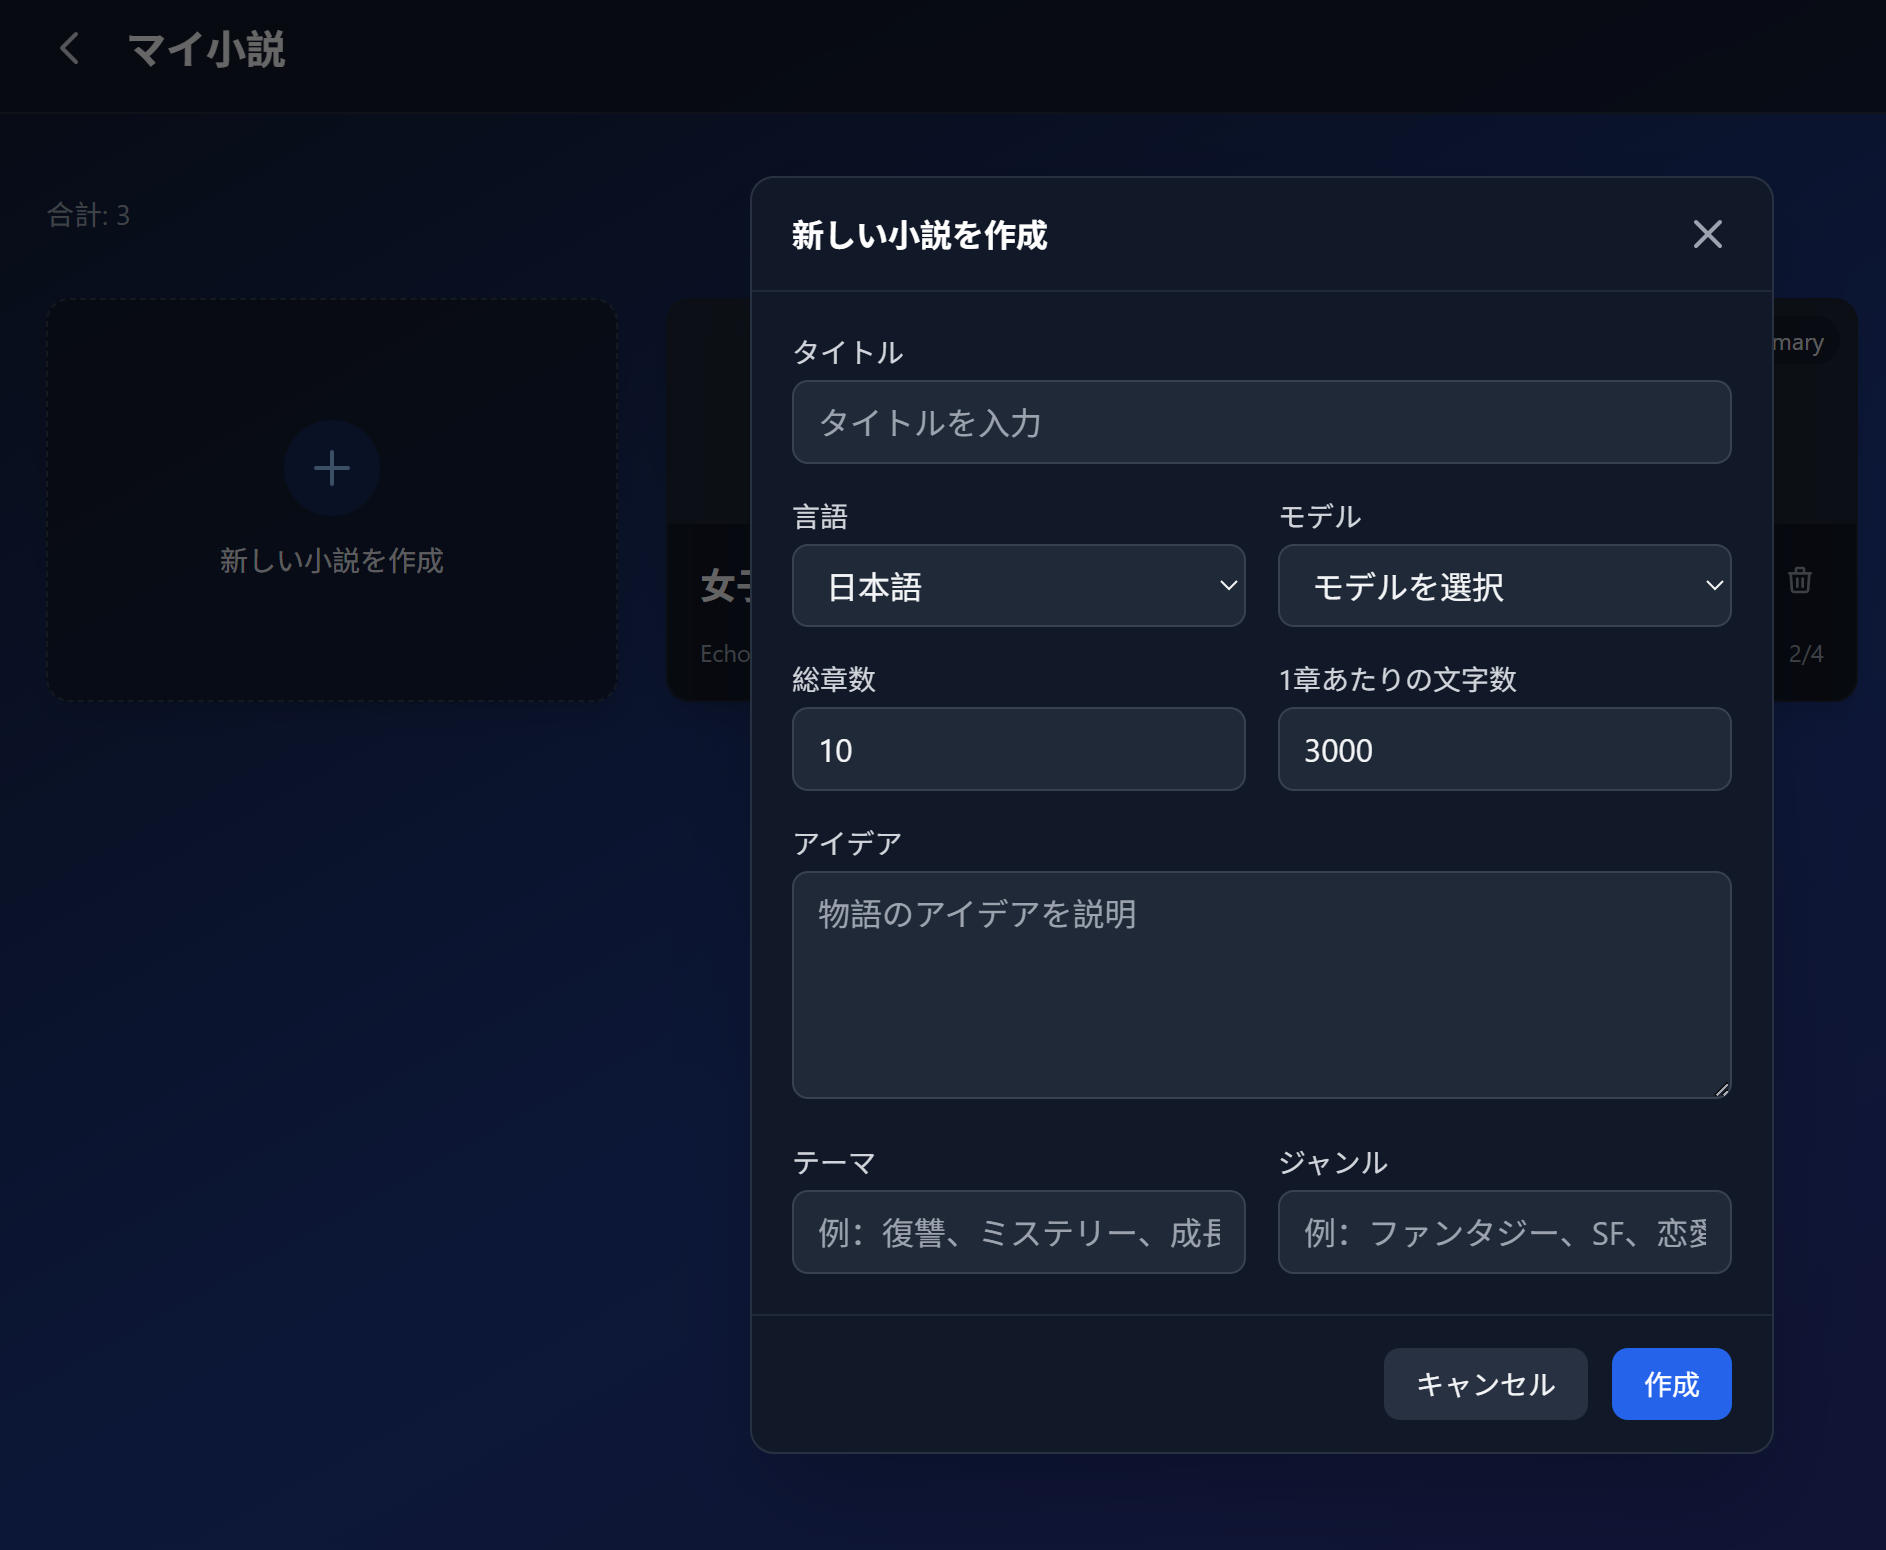Click the テーマ example input field
Image resolution: width=1886 pixels, height=1550 pixels.
pos(1018,1232)
